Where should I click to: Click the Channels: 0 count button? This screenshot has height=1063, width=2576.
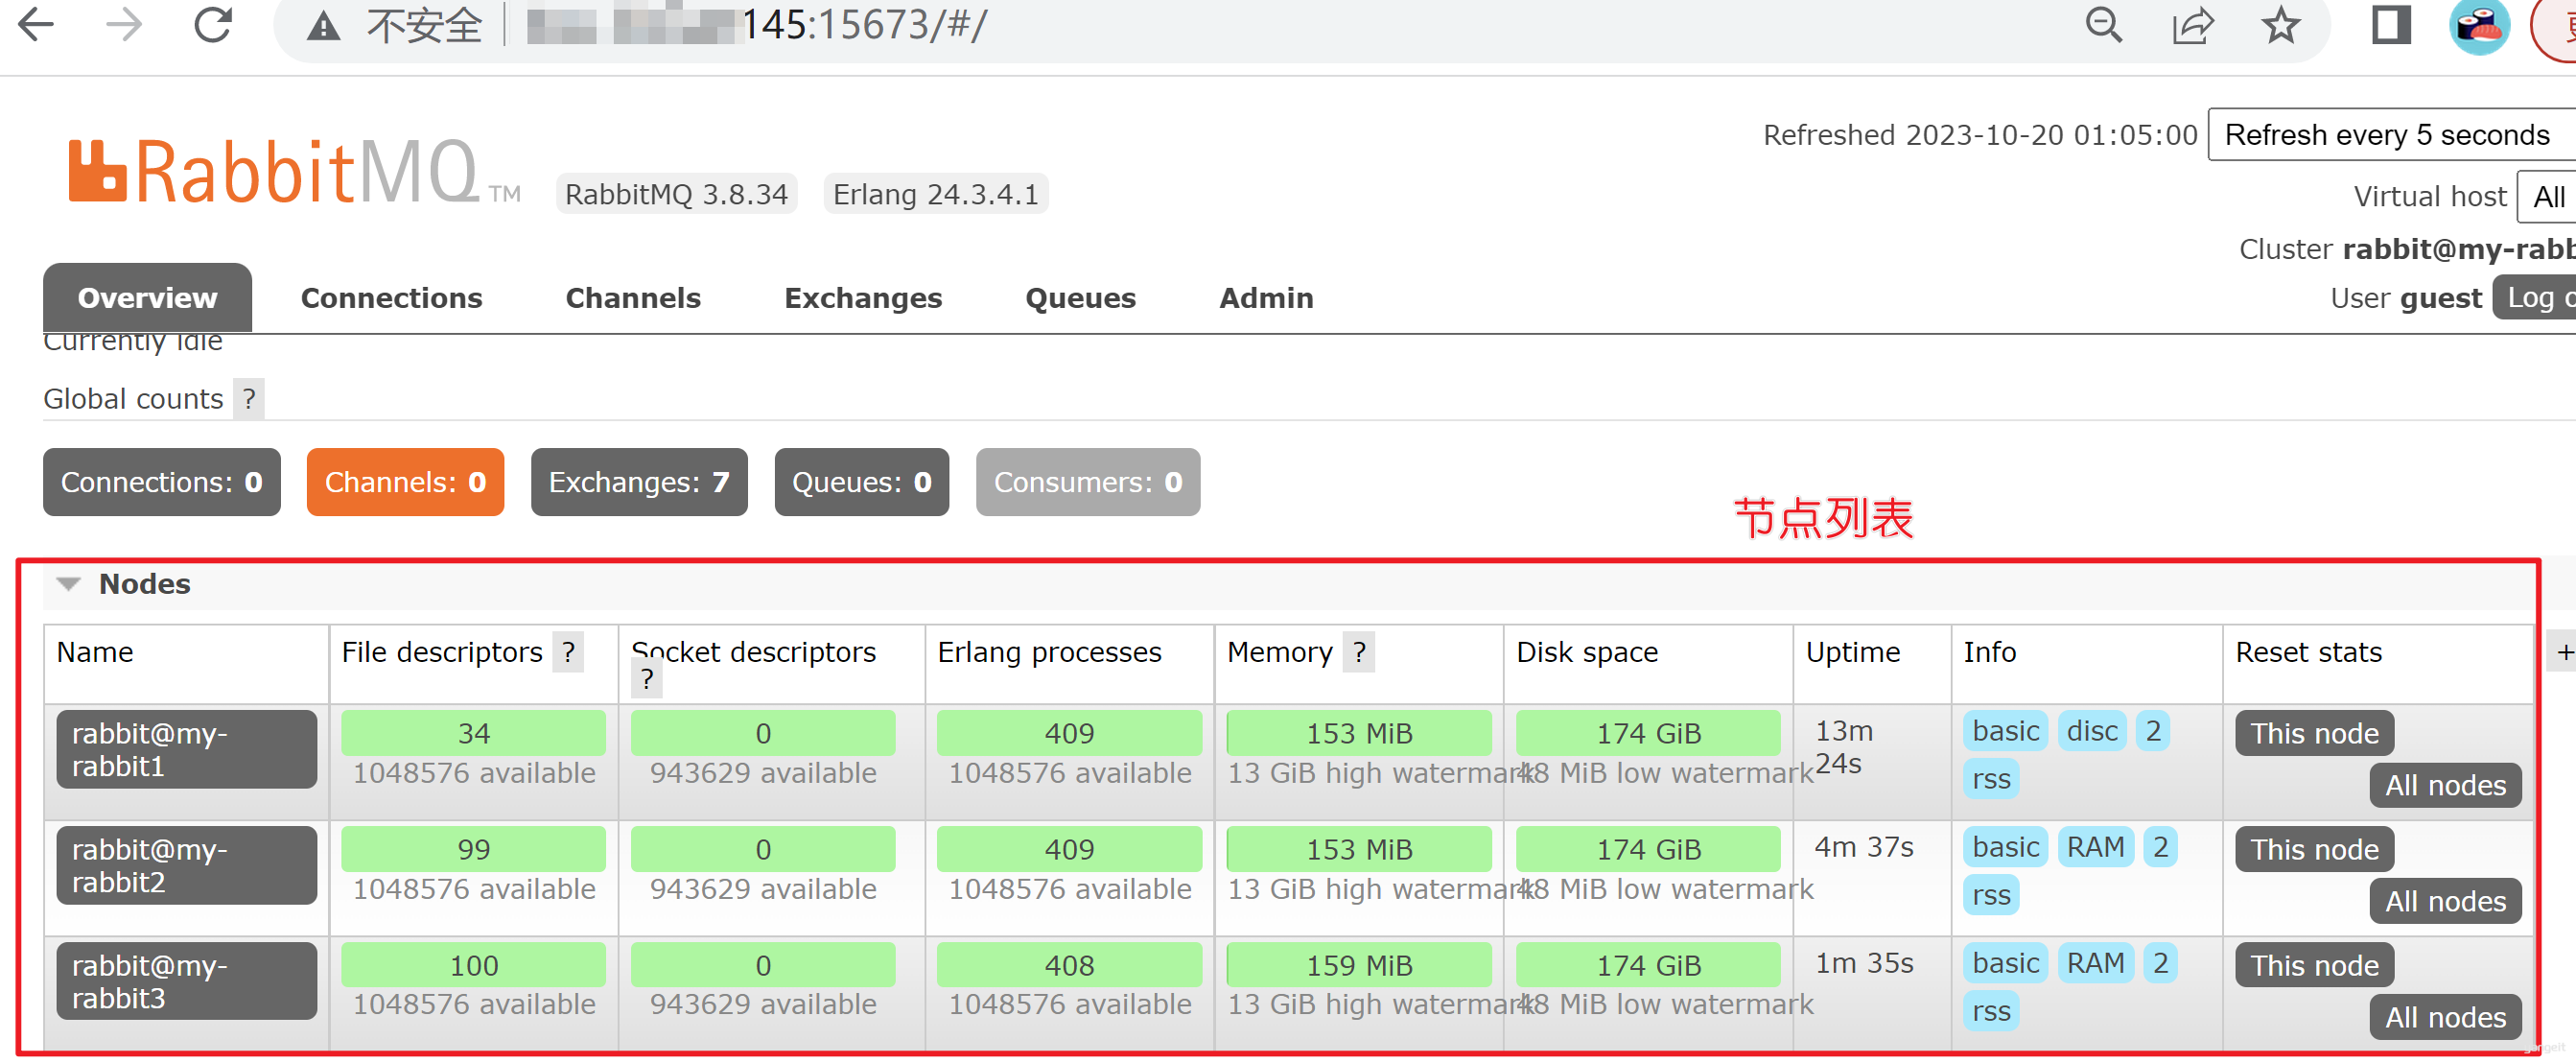click(405, 482)
